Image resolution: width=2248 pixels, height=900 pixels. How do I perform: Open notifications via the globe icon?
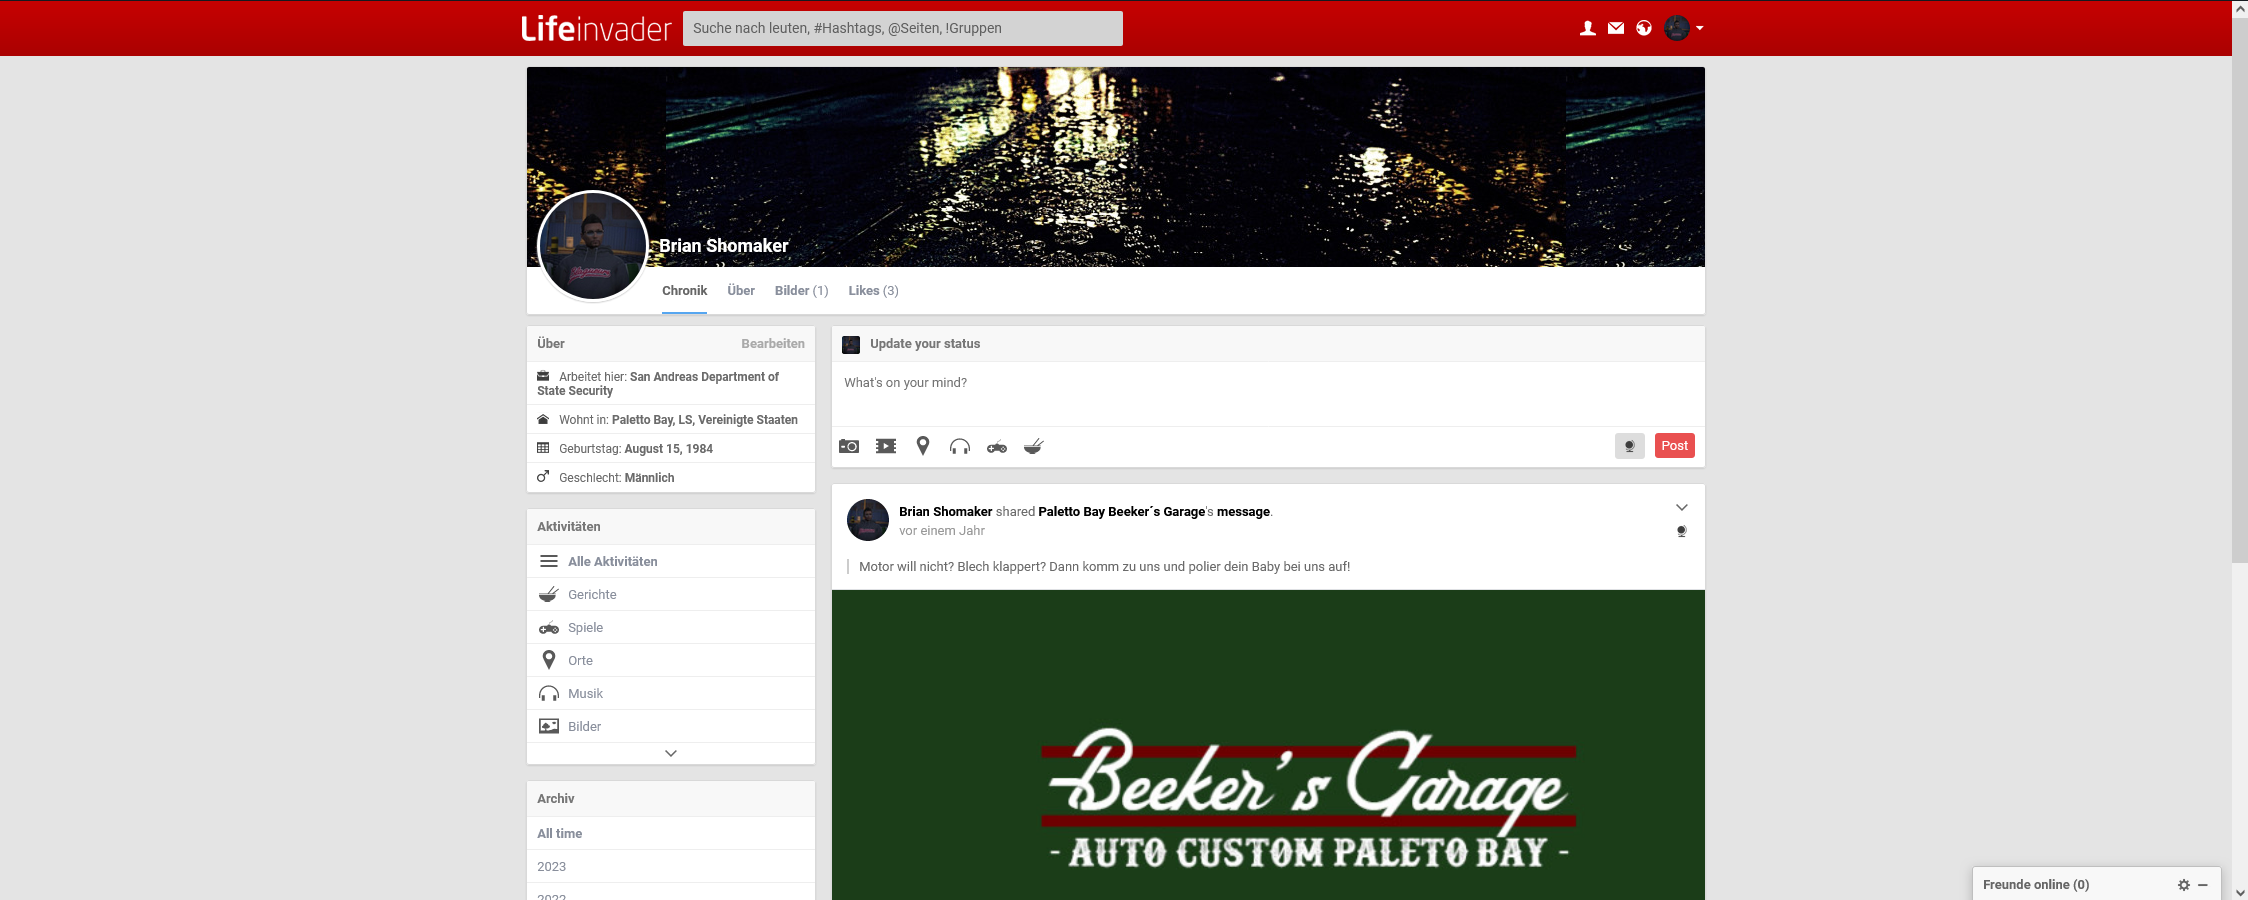pos(1644,28)
